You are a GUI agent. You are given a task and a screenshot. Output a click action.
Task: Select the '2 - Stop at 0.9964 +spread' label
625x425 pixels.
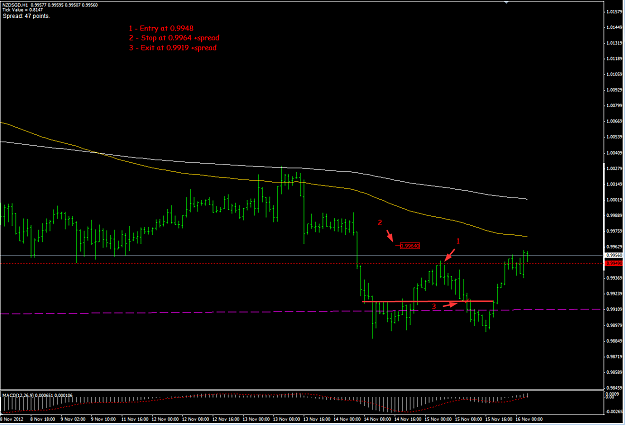tap(174, 38)
